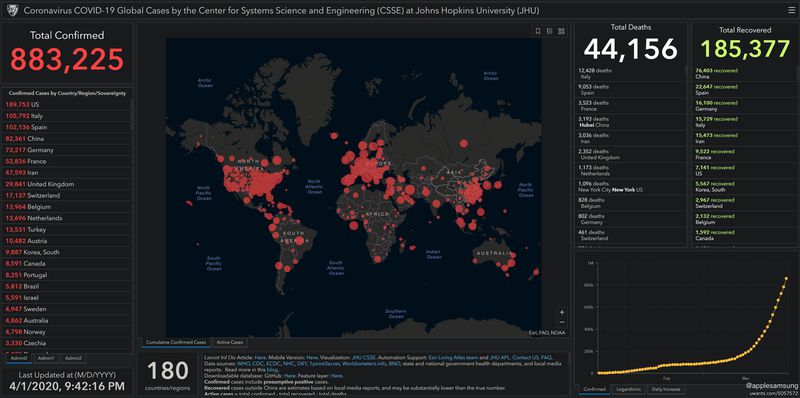Switch list to Admin1 level

tap(46, 359)
